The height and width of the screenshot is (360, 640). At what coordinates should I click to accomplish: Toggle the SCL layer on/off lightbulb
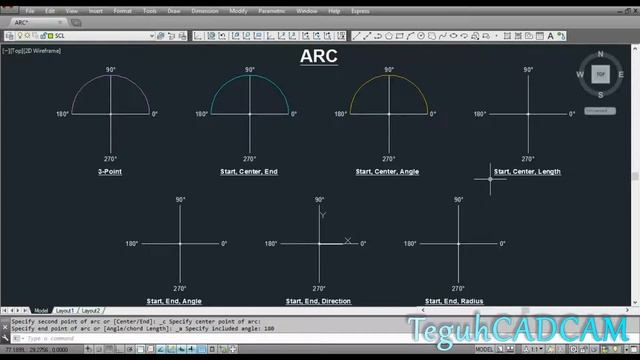20,36
